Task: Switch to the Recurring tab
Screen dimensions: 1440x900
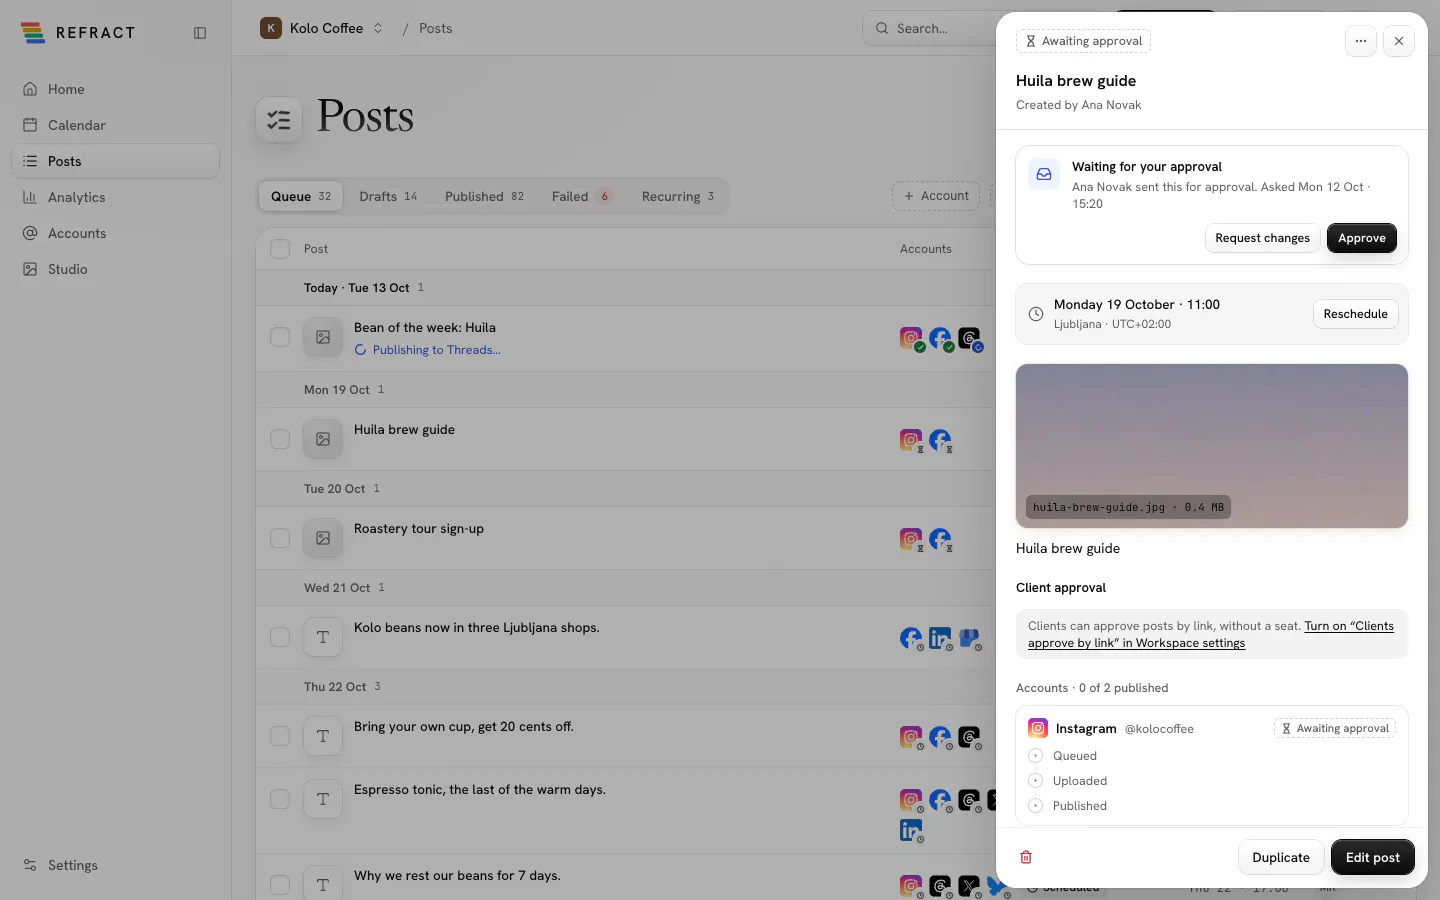Action: tap(678, 196)
